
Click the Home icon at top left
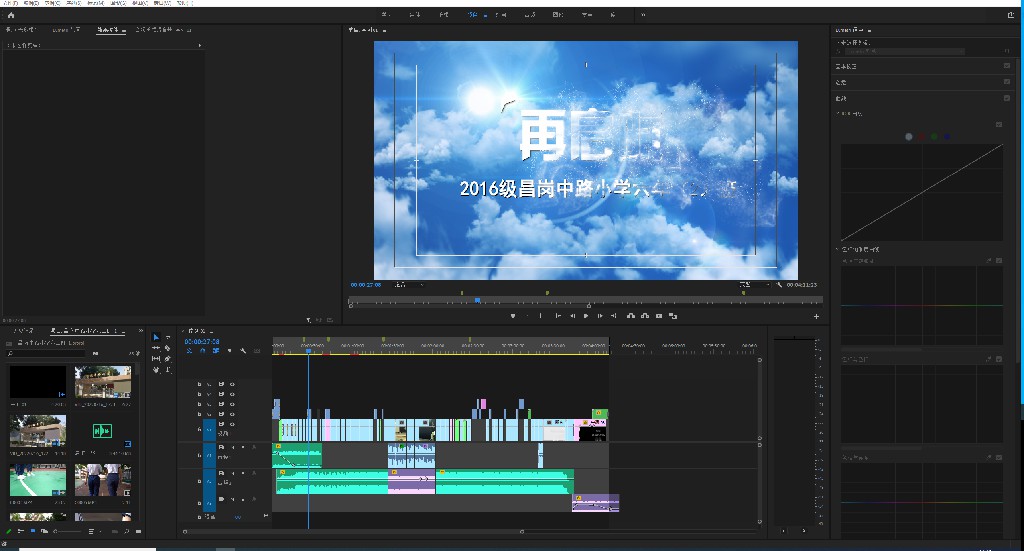click(10, 16)
